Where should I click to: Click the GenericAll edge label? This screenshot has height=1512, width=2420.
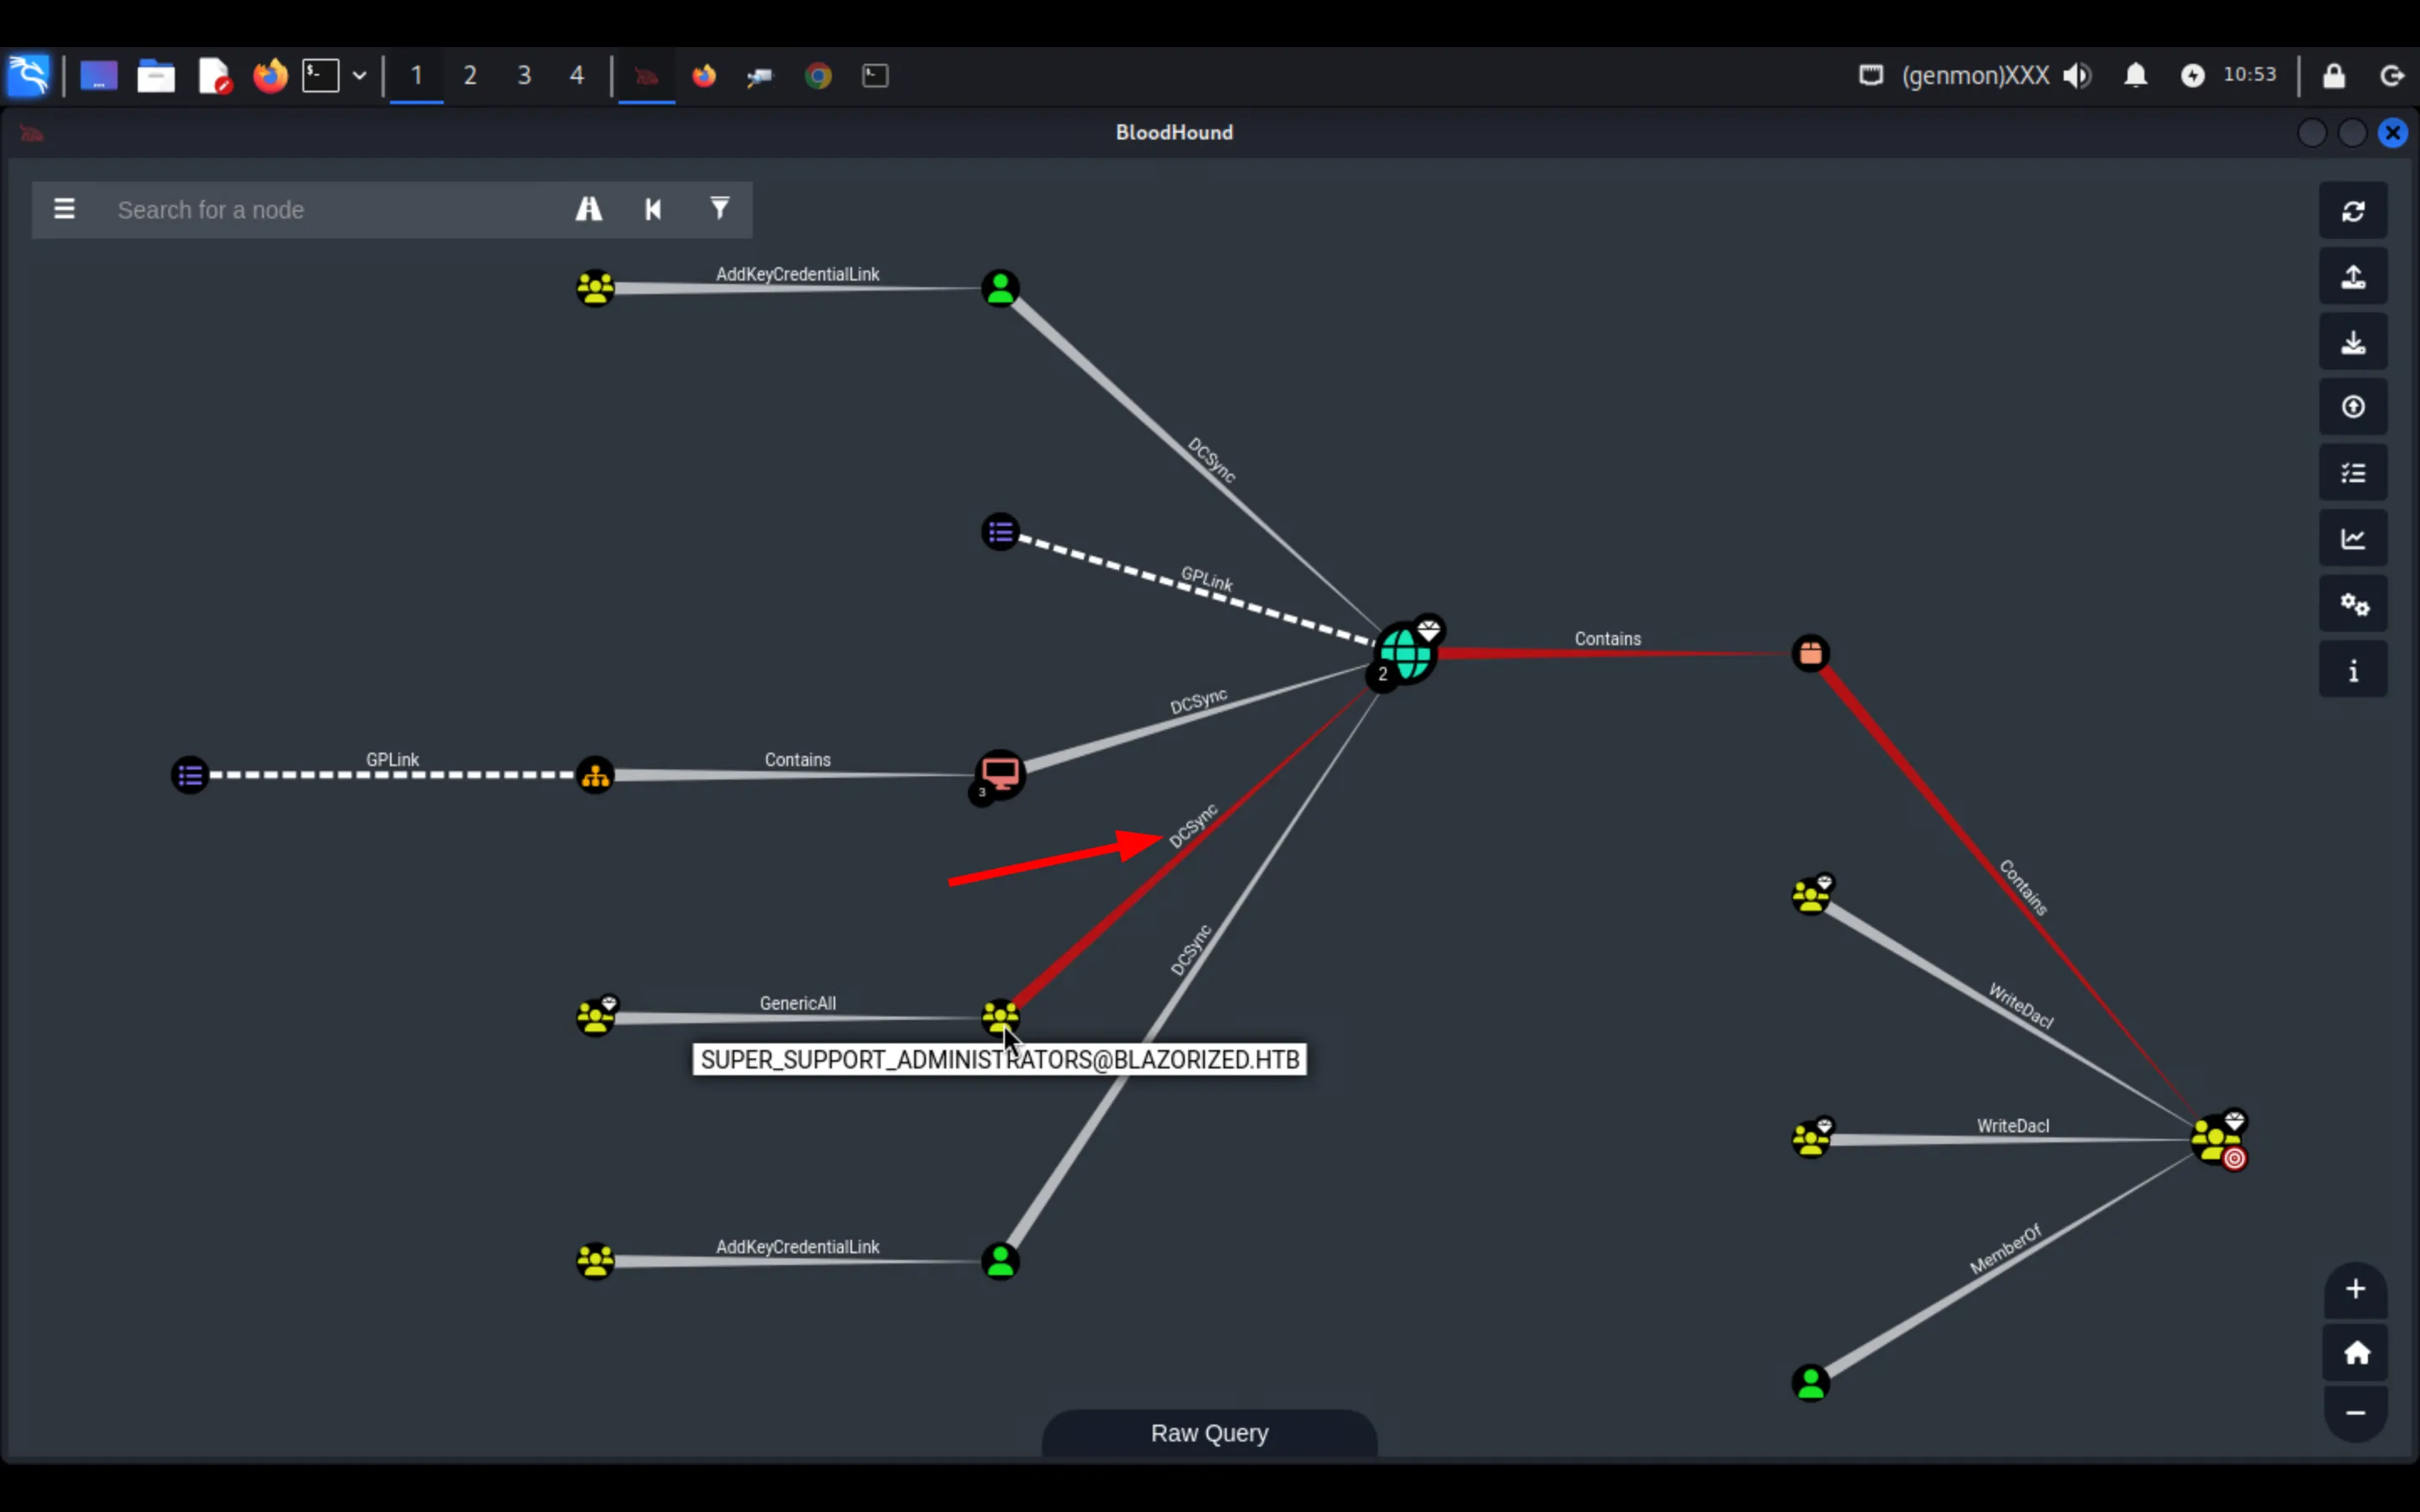pyautogui.click(x=797, y=1003)
